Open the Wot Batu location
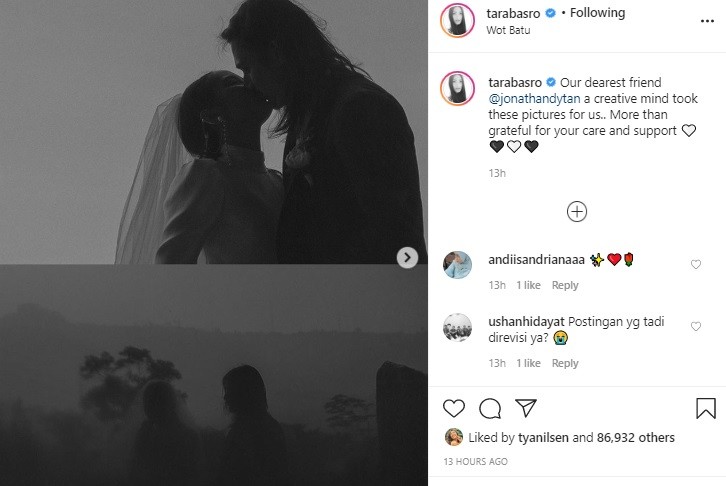The width and height of the screenshot is (726, 486). [x=508, y=30]
